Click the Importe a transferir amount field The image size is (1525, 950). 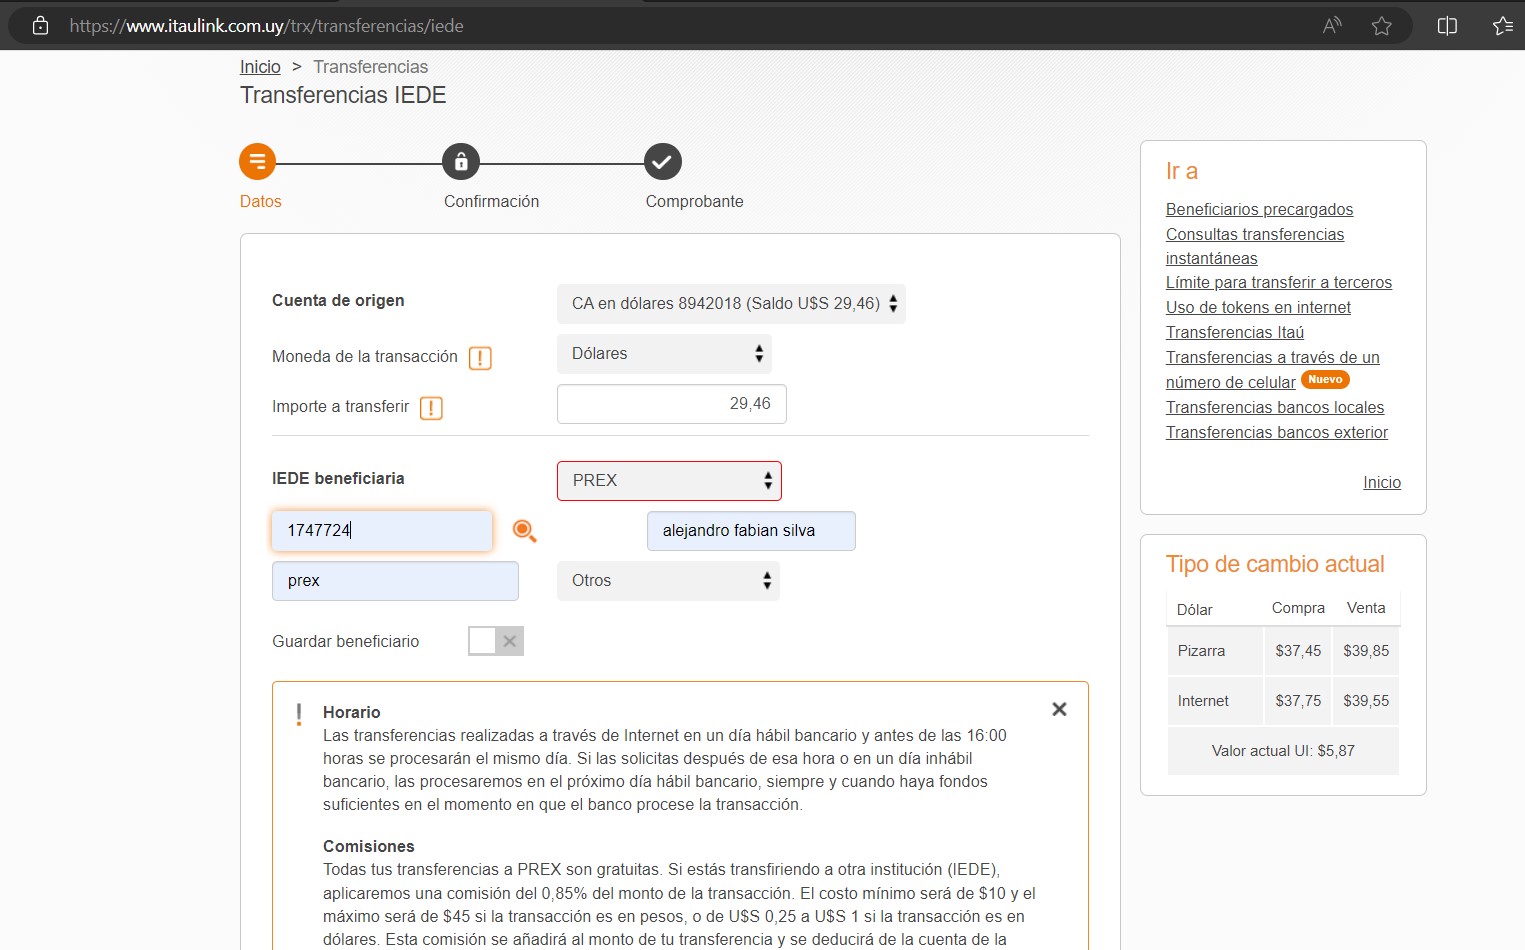671,404
